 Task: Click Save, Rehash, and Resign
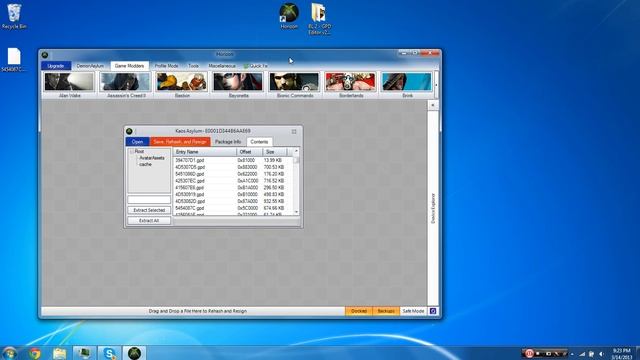click(x=180, y=142)
